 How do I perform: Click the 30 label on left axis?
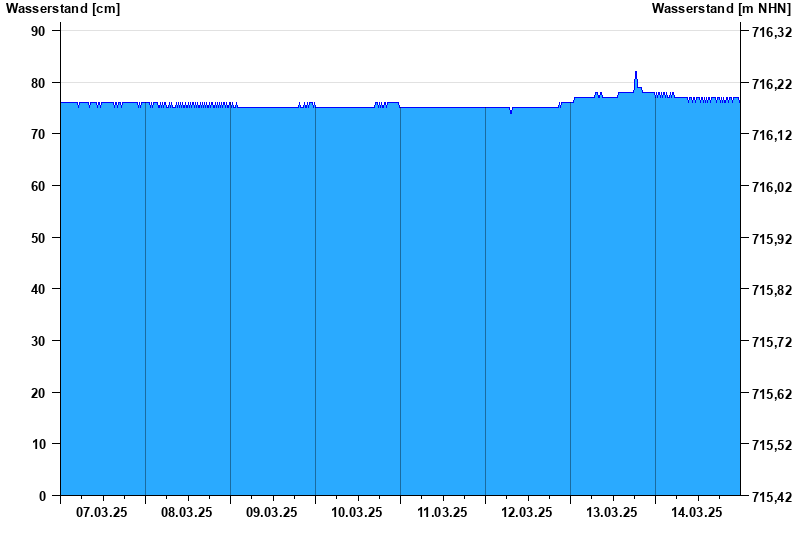[x=38, y=341]
